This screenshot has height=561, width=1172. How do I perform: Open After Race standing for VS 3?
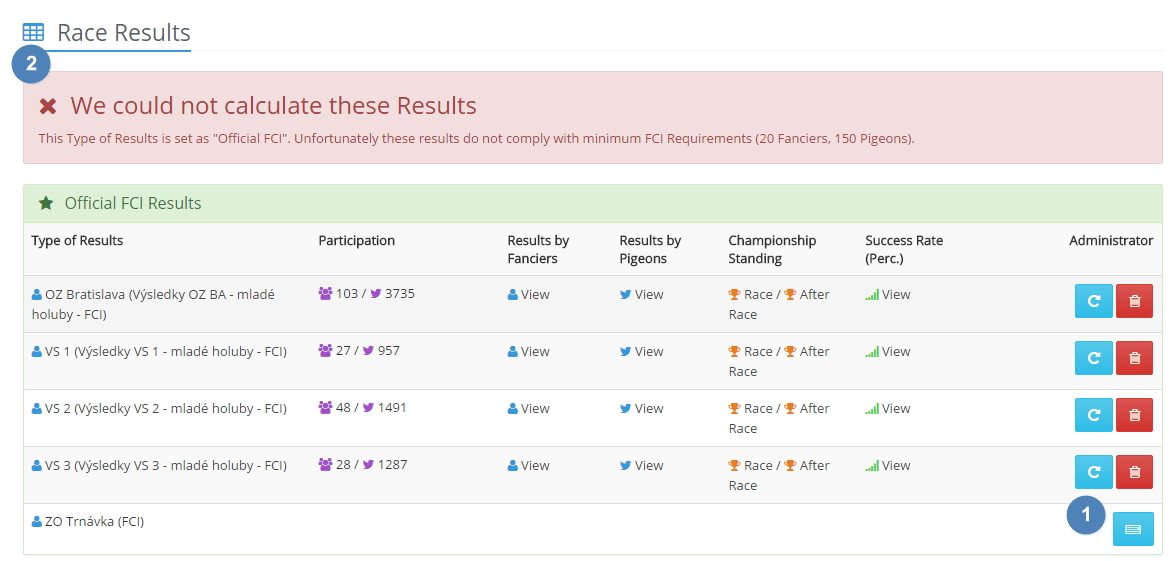(813, 466)
